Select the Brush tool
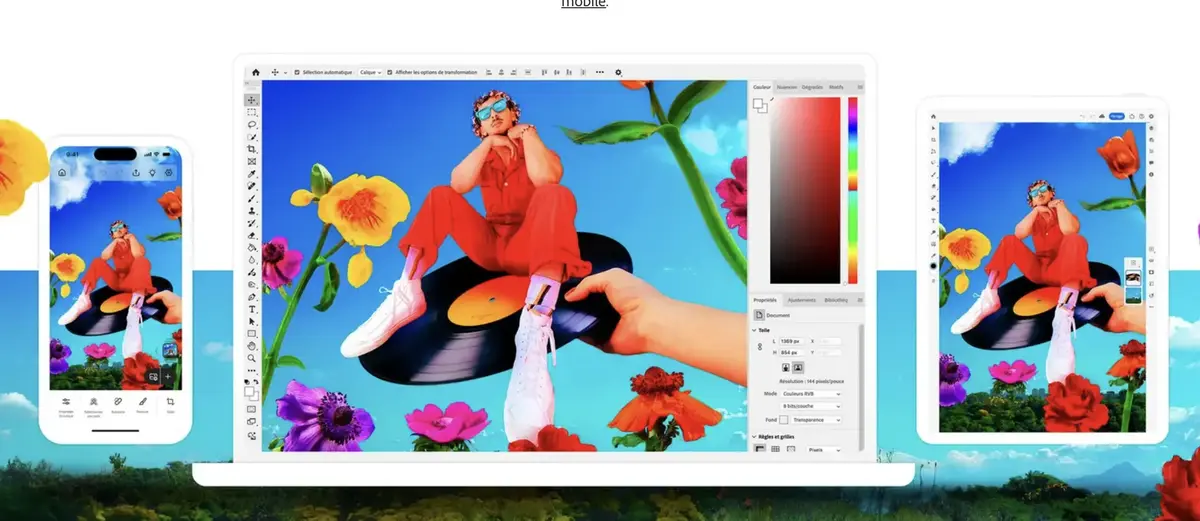1200x521 pixels. pos(252,198)
